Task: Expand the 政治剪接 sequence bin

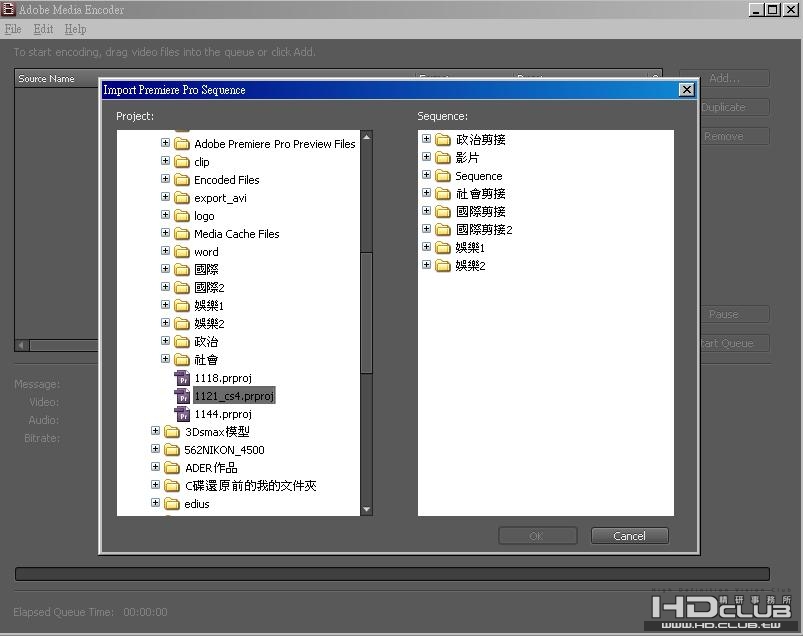Action: (427, 138)
